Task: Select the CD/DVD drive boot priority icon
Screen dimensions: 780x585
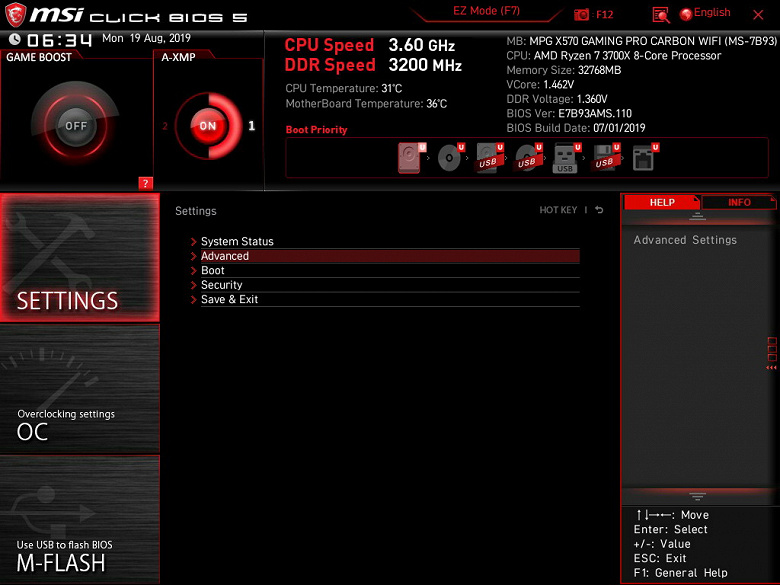Action: pyautogui.click(x=450, y=158)
